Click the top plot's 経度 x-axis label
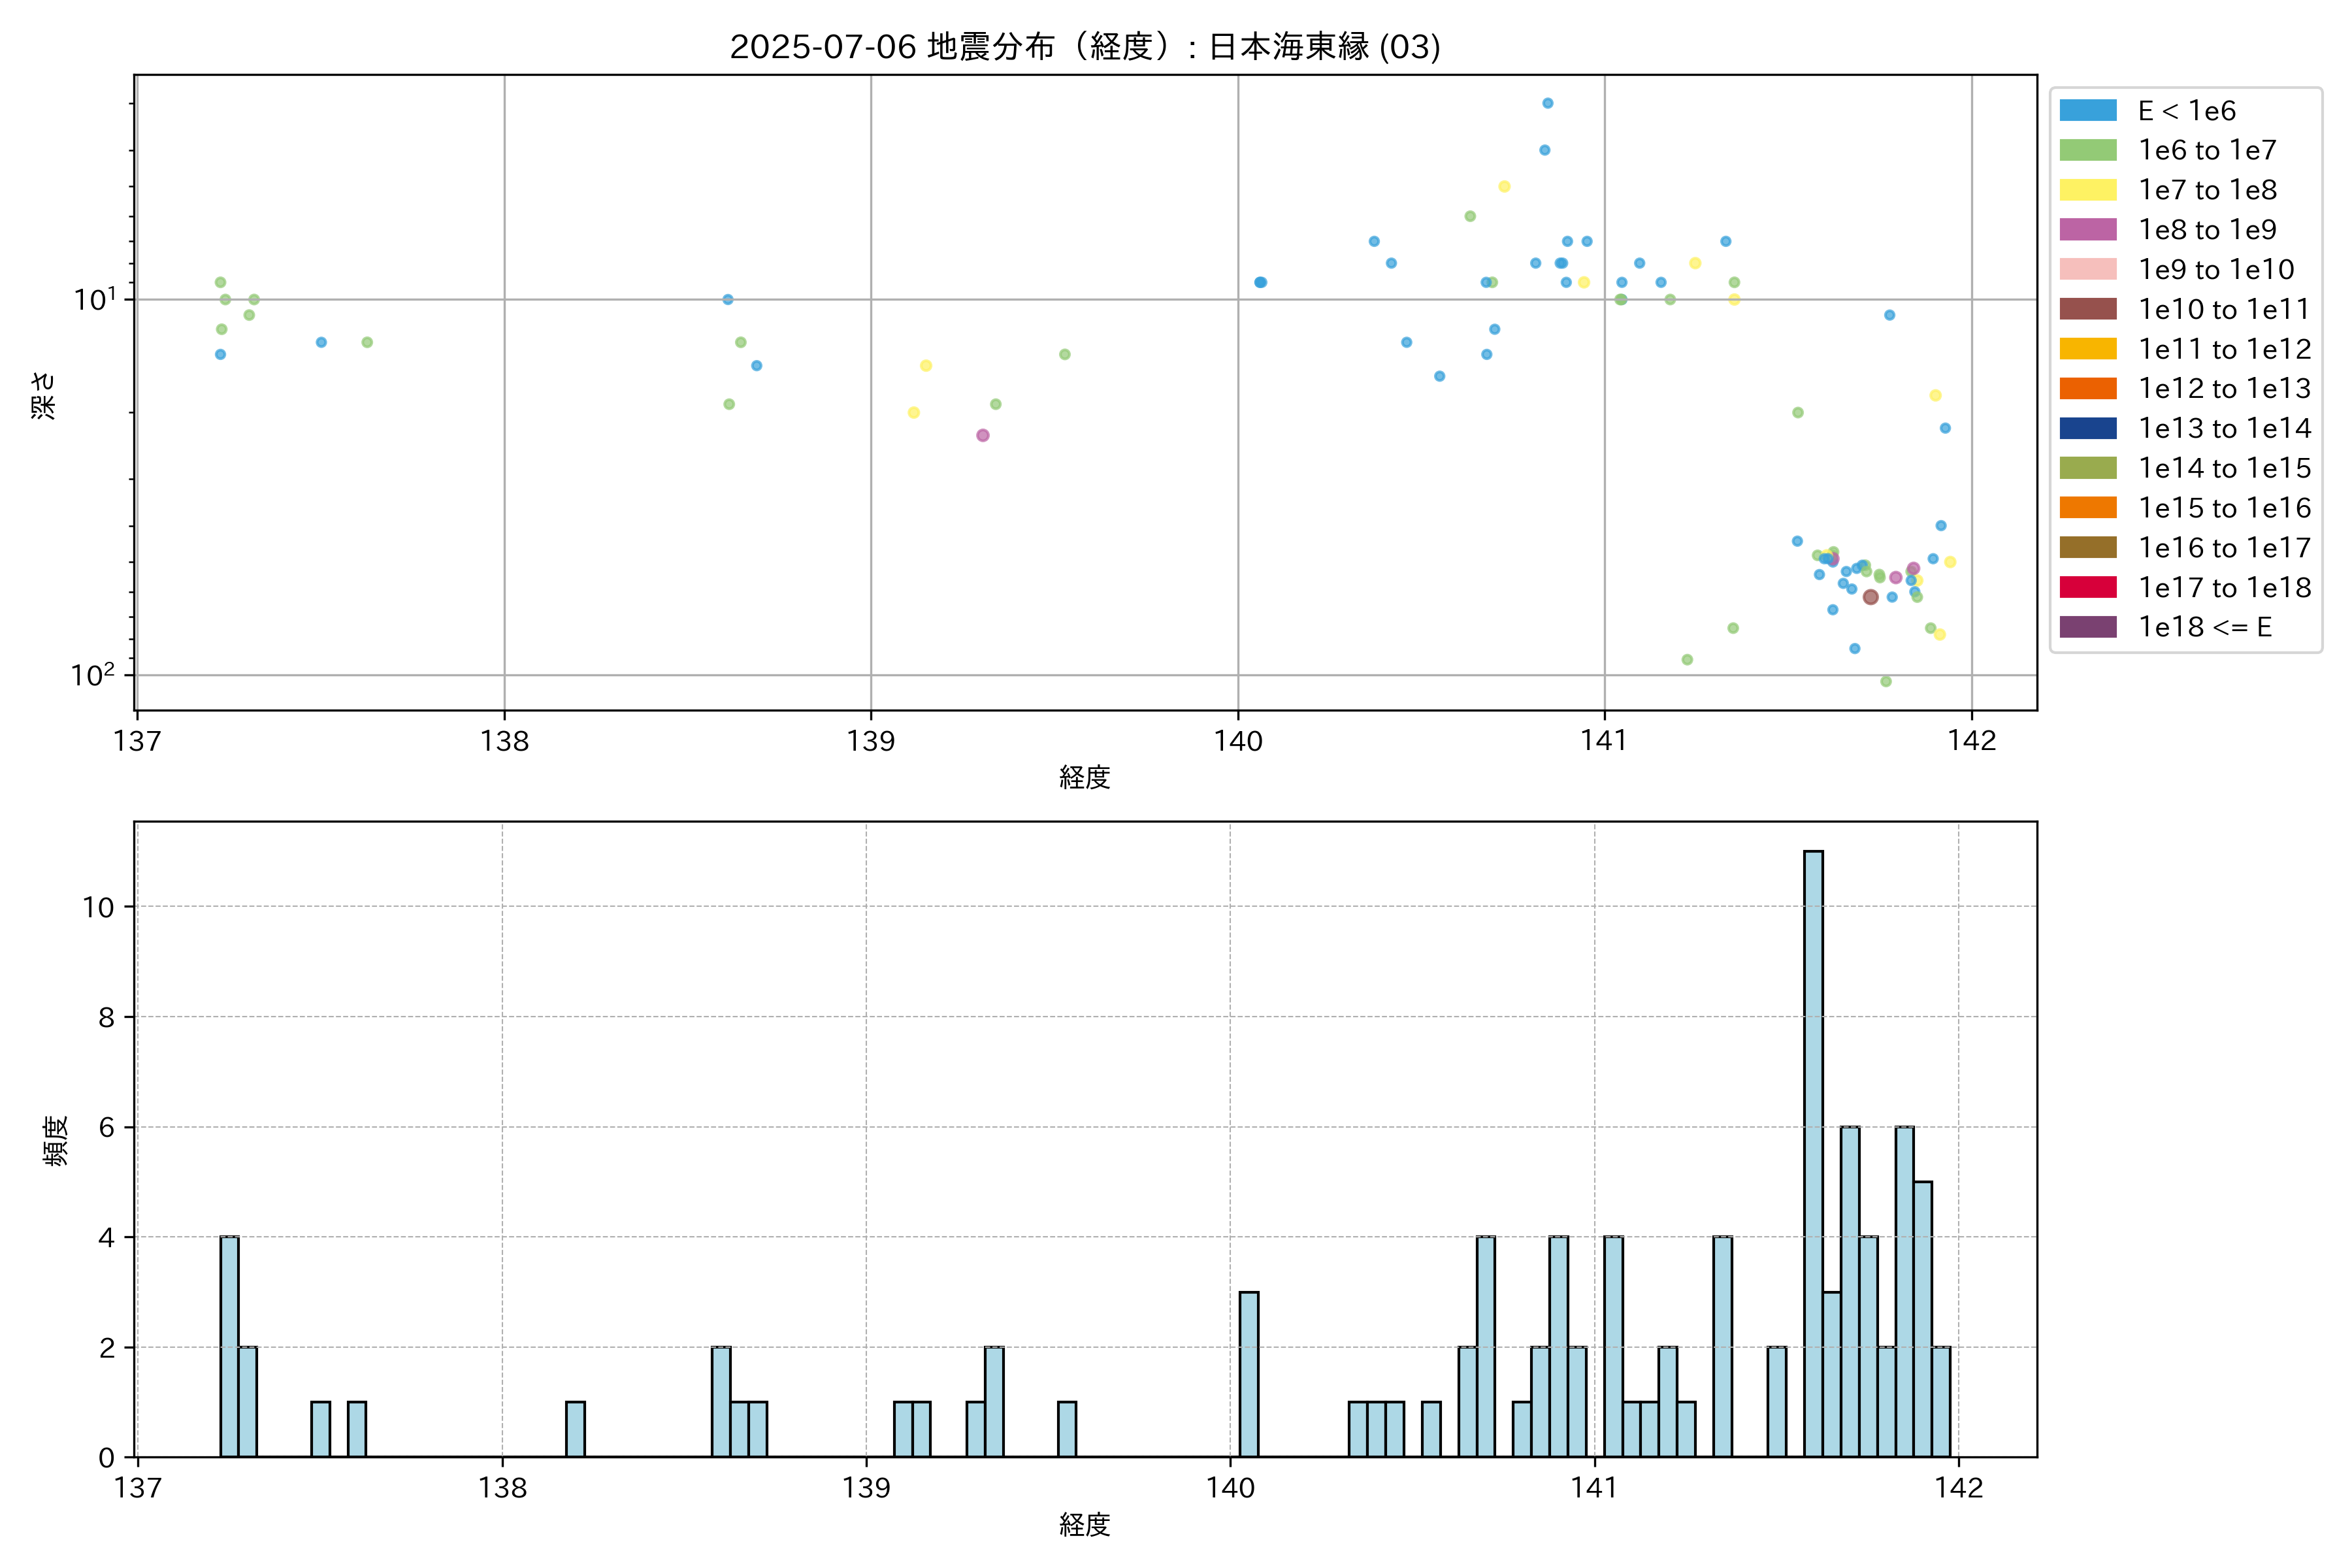Image resolution: width=2352 pixels, height=1568 pixels. [x=1085, y=777]
